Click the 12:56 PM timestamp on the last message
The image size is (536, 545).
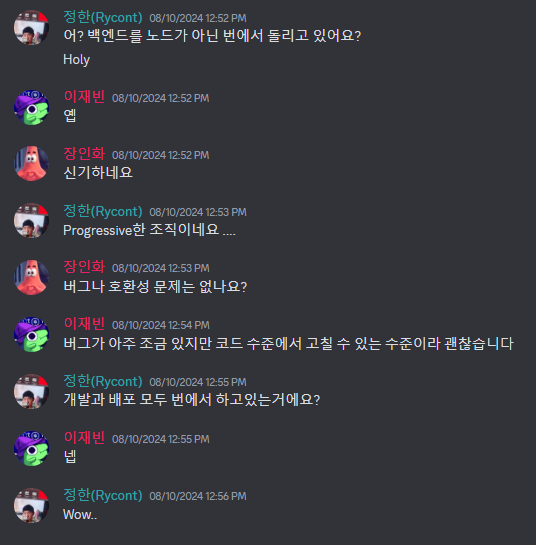point(198,496)
